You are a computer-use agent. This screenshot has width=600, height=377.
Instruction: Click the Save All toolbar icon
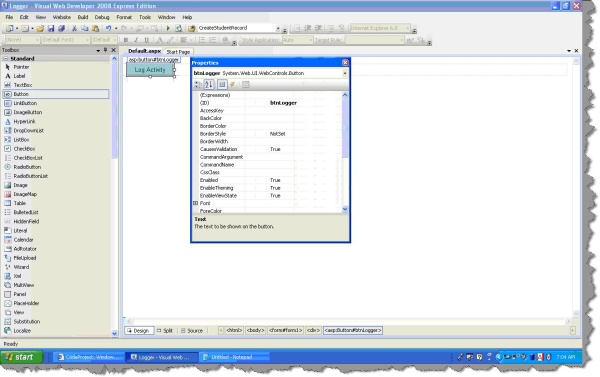[x=61, y=28]
